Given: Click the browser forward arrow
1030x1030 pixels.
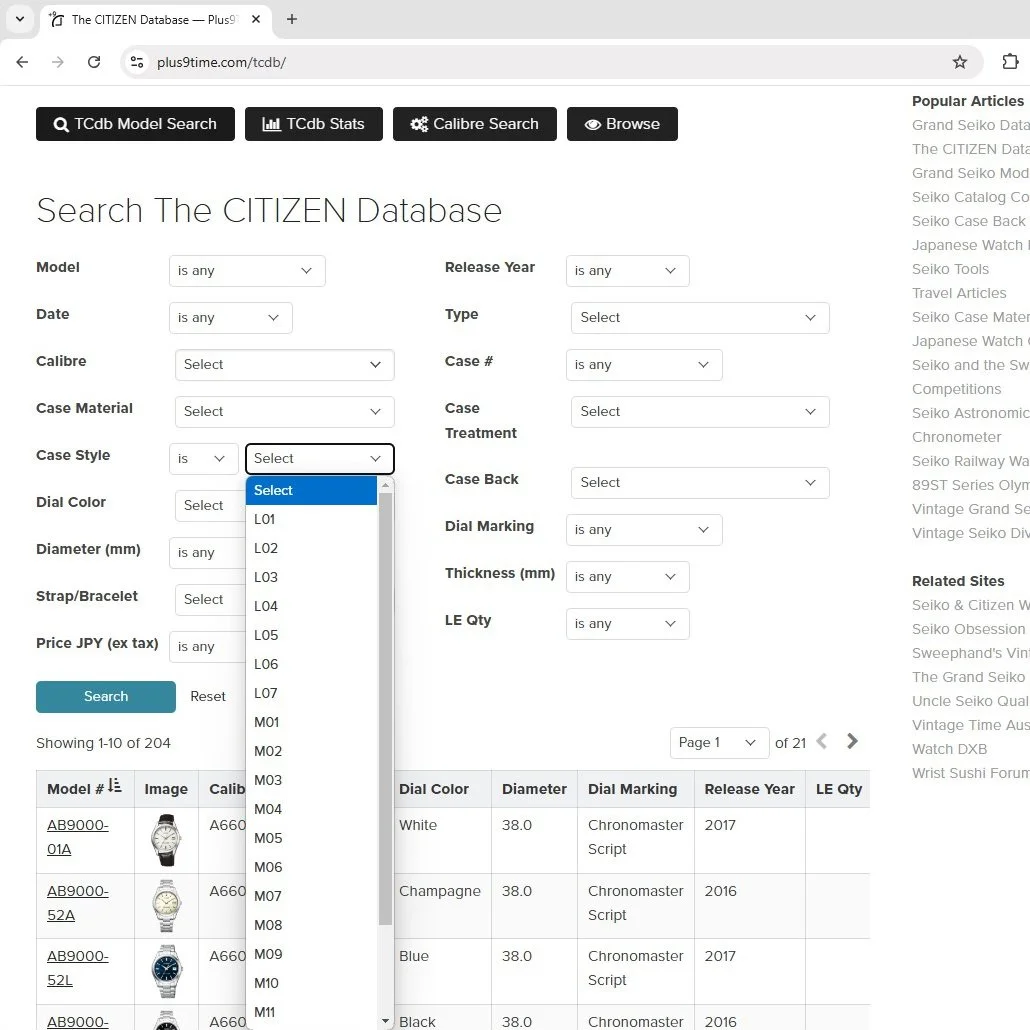Looking at the screenshot, I should pyautogui.click(x=58, y=62).
